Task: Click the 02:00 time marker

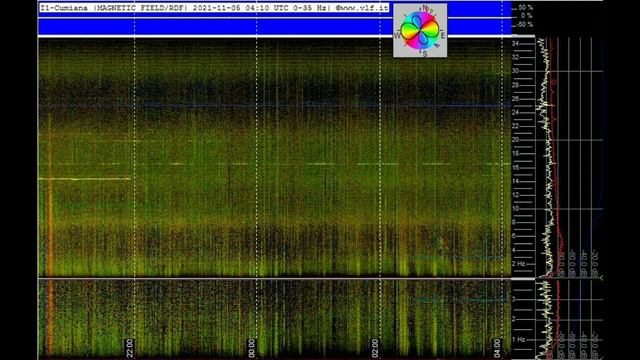Action: pos(374,348)
